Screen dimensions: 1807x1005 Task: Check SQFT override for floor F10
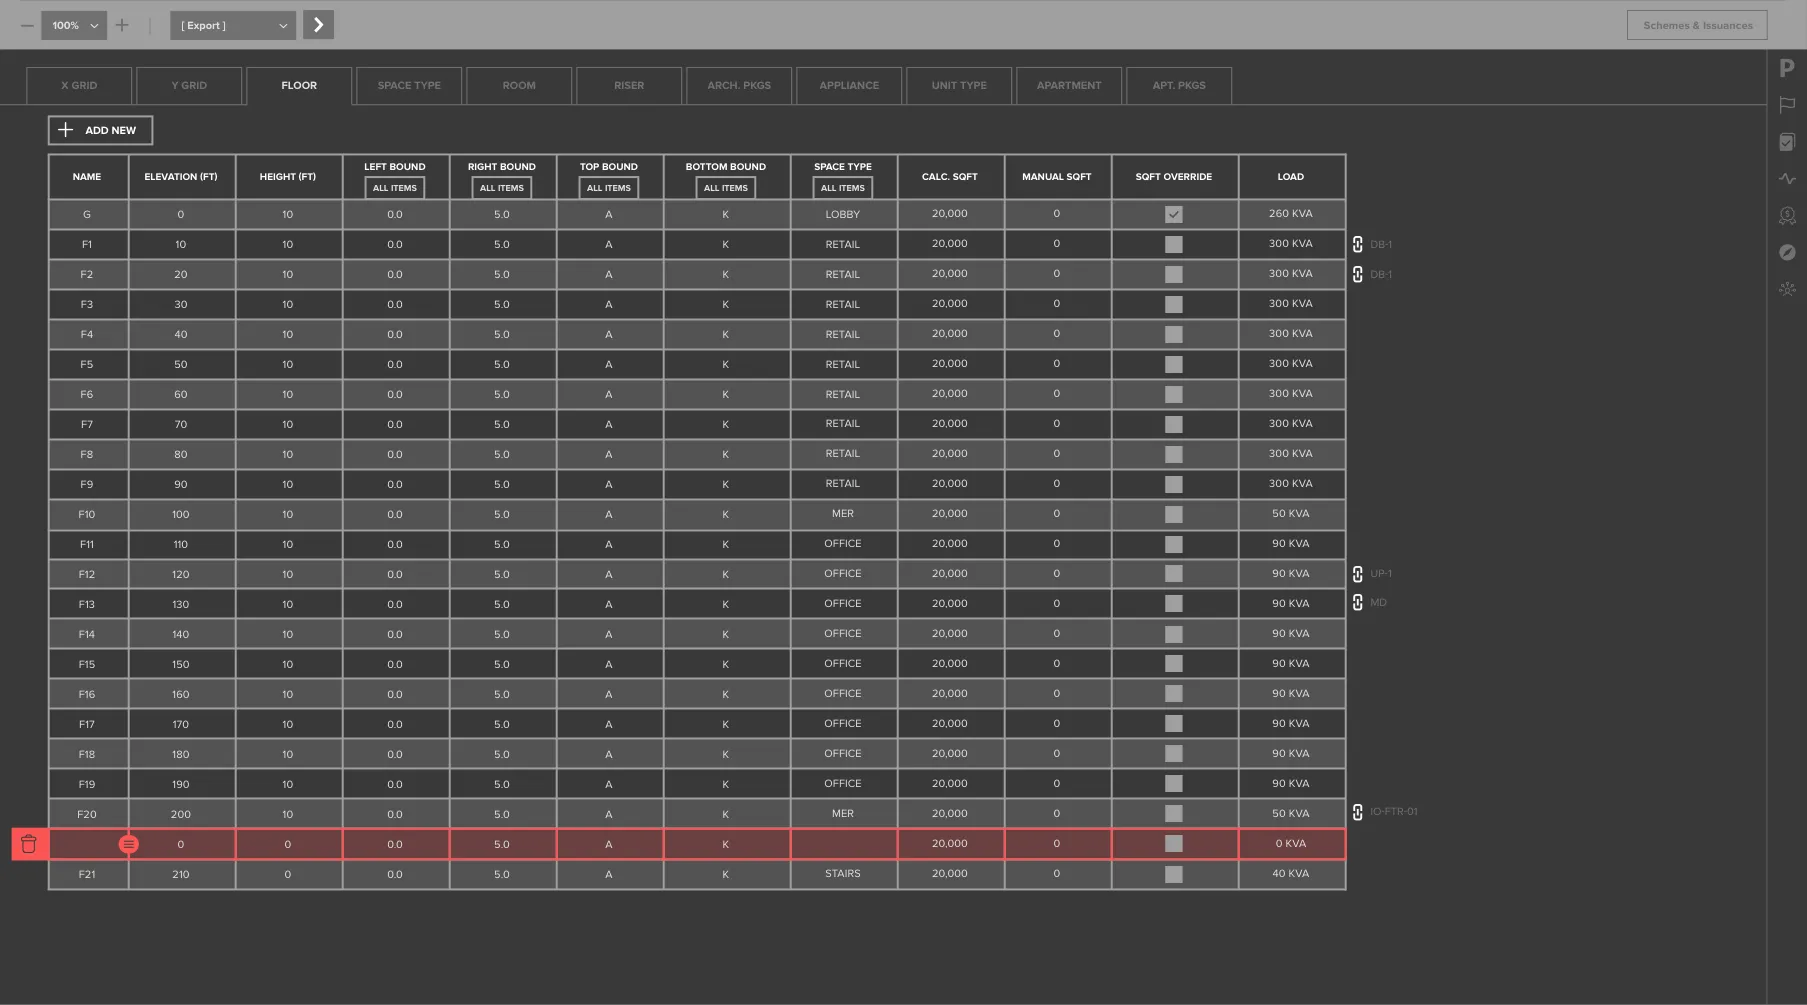(x=1174, y=514)
